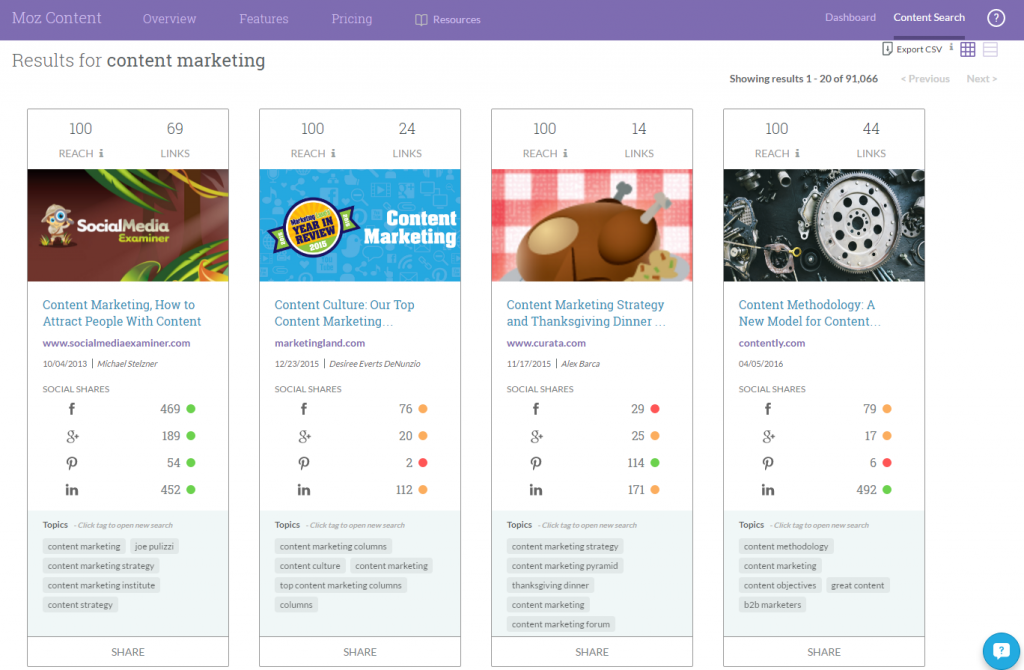Select 'joe pulizzi' topic tag
Viewport: 1024px width, 670px height.
(154, 547)
